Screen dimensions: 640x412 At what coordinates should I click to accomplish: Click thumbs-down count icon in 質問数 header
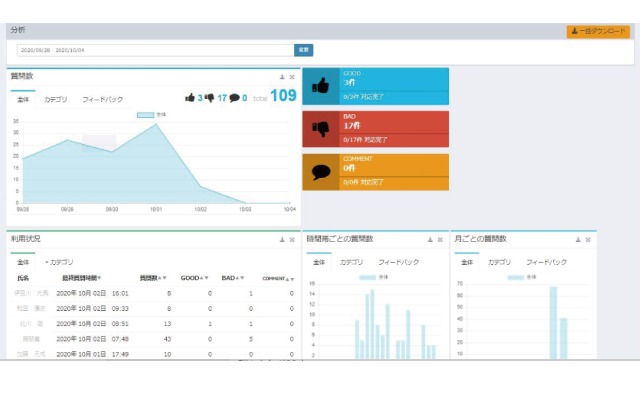pyautogui.click(x=209, y=98)
